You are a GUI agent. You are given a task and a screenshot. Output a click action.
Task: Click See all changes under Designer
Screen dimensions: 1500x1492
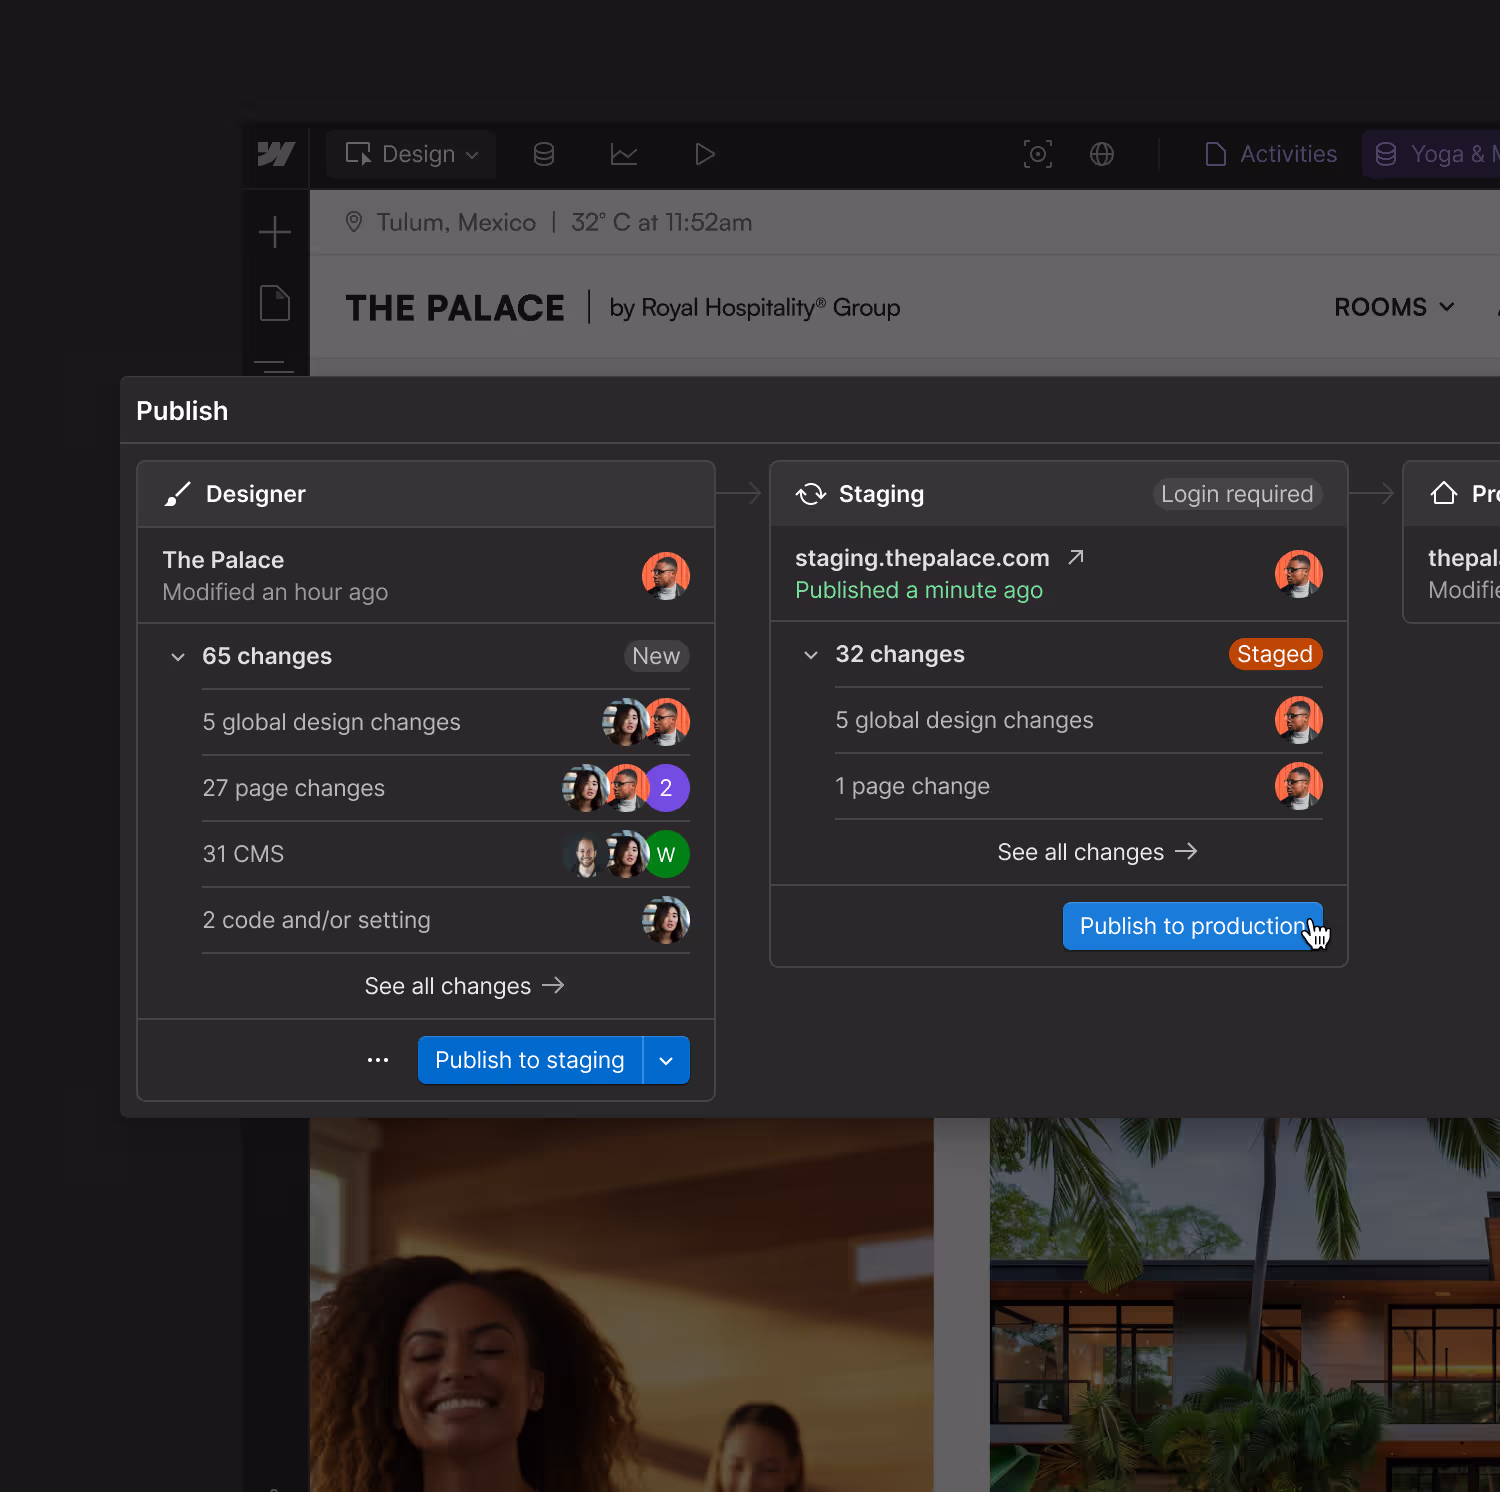click(x=465, y=986)
